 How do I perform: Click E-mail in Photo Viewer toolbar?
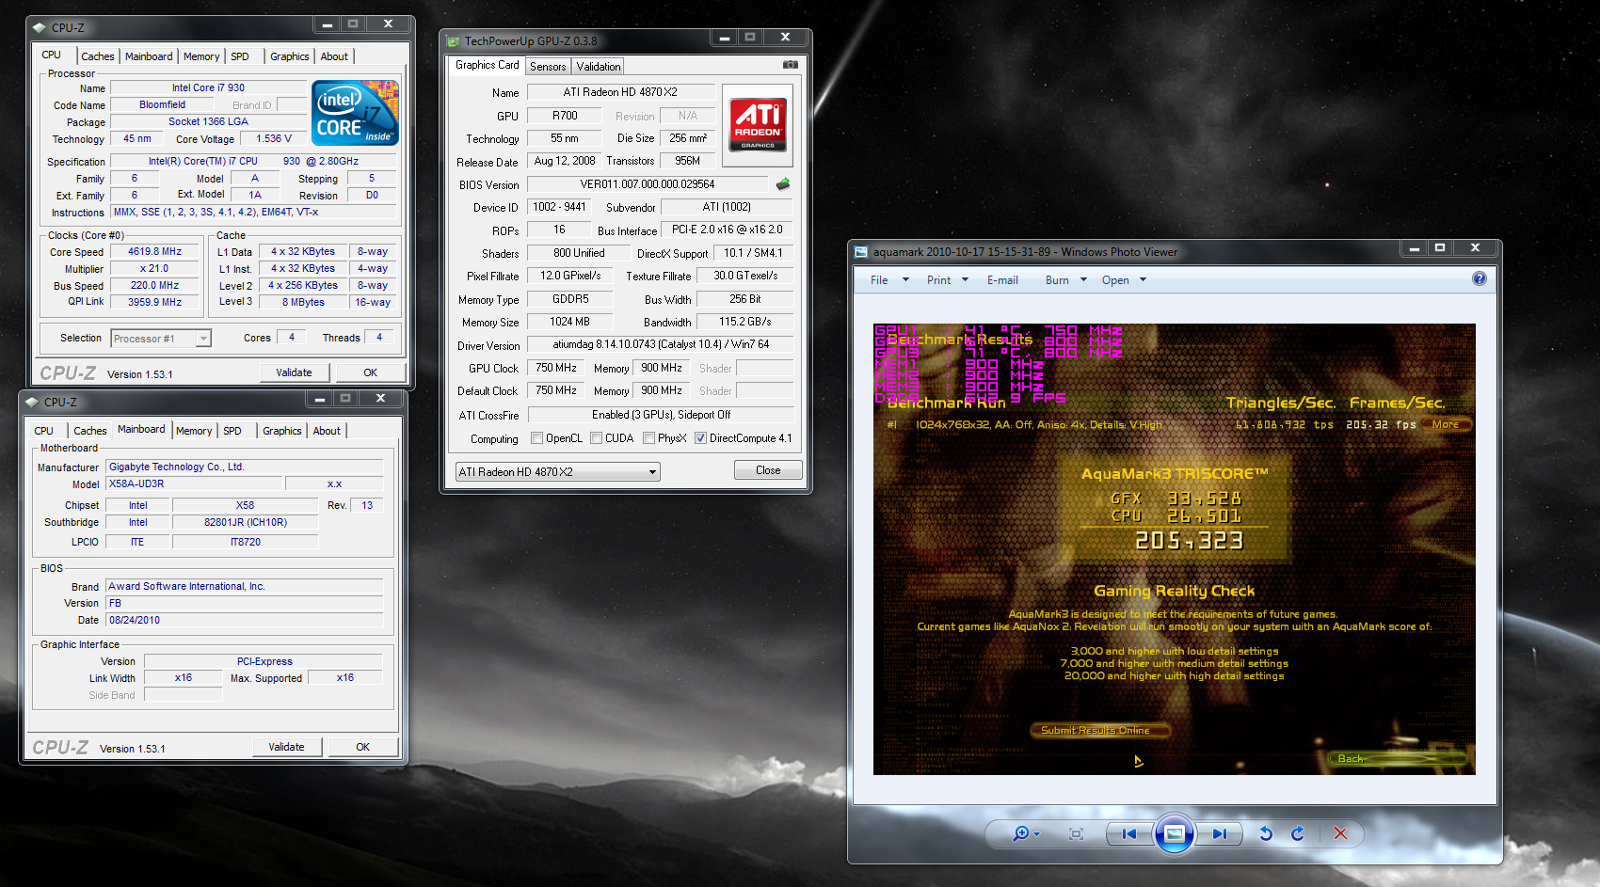1002,280
